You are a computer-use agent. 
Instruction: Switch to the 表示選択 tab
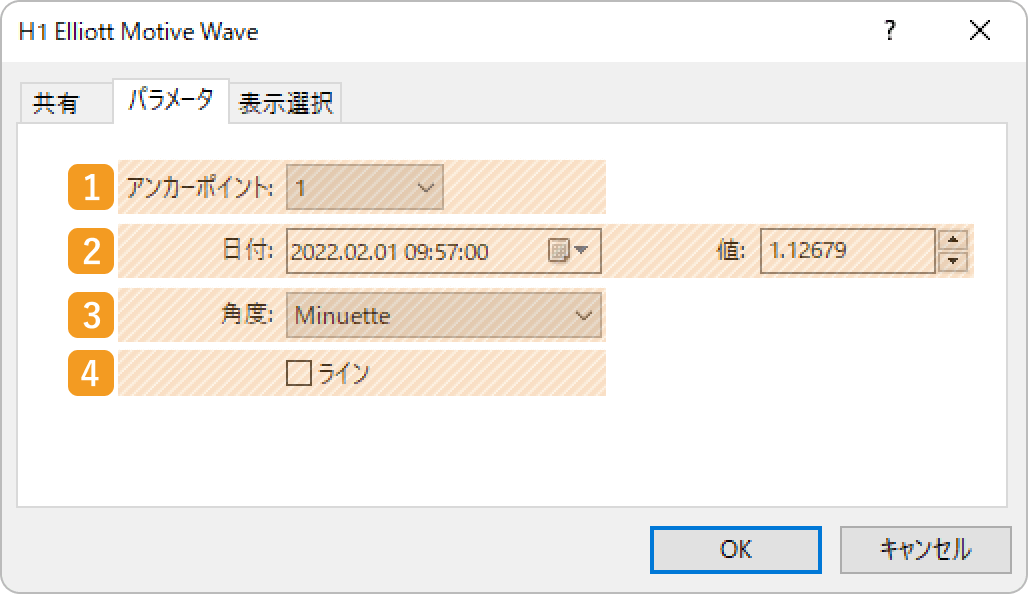[x=285, y=102]
